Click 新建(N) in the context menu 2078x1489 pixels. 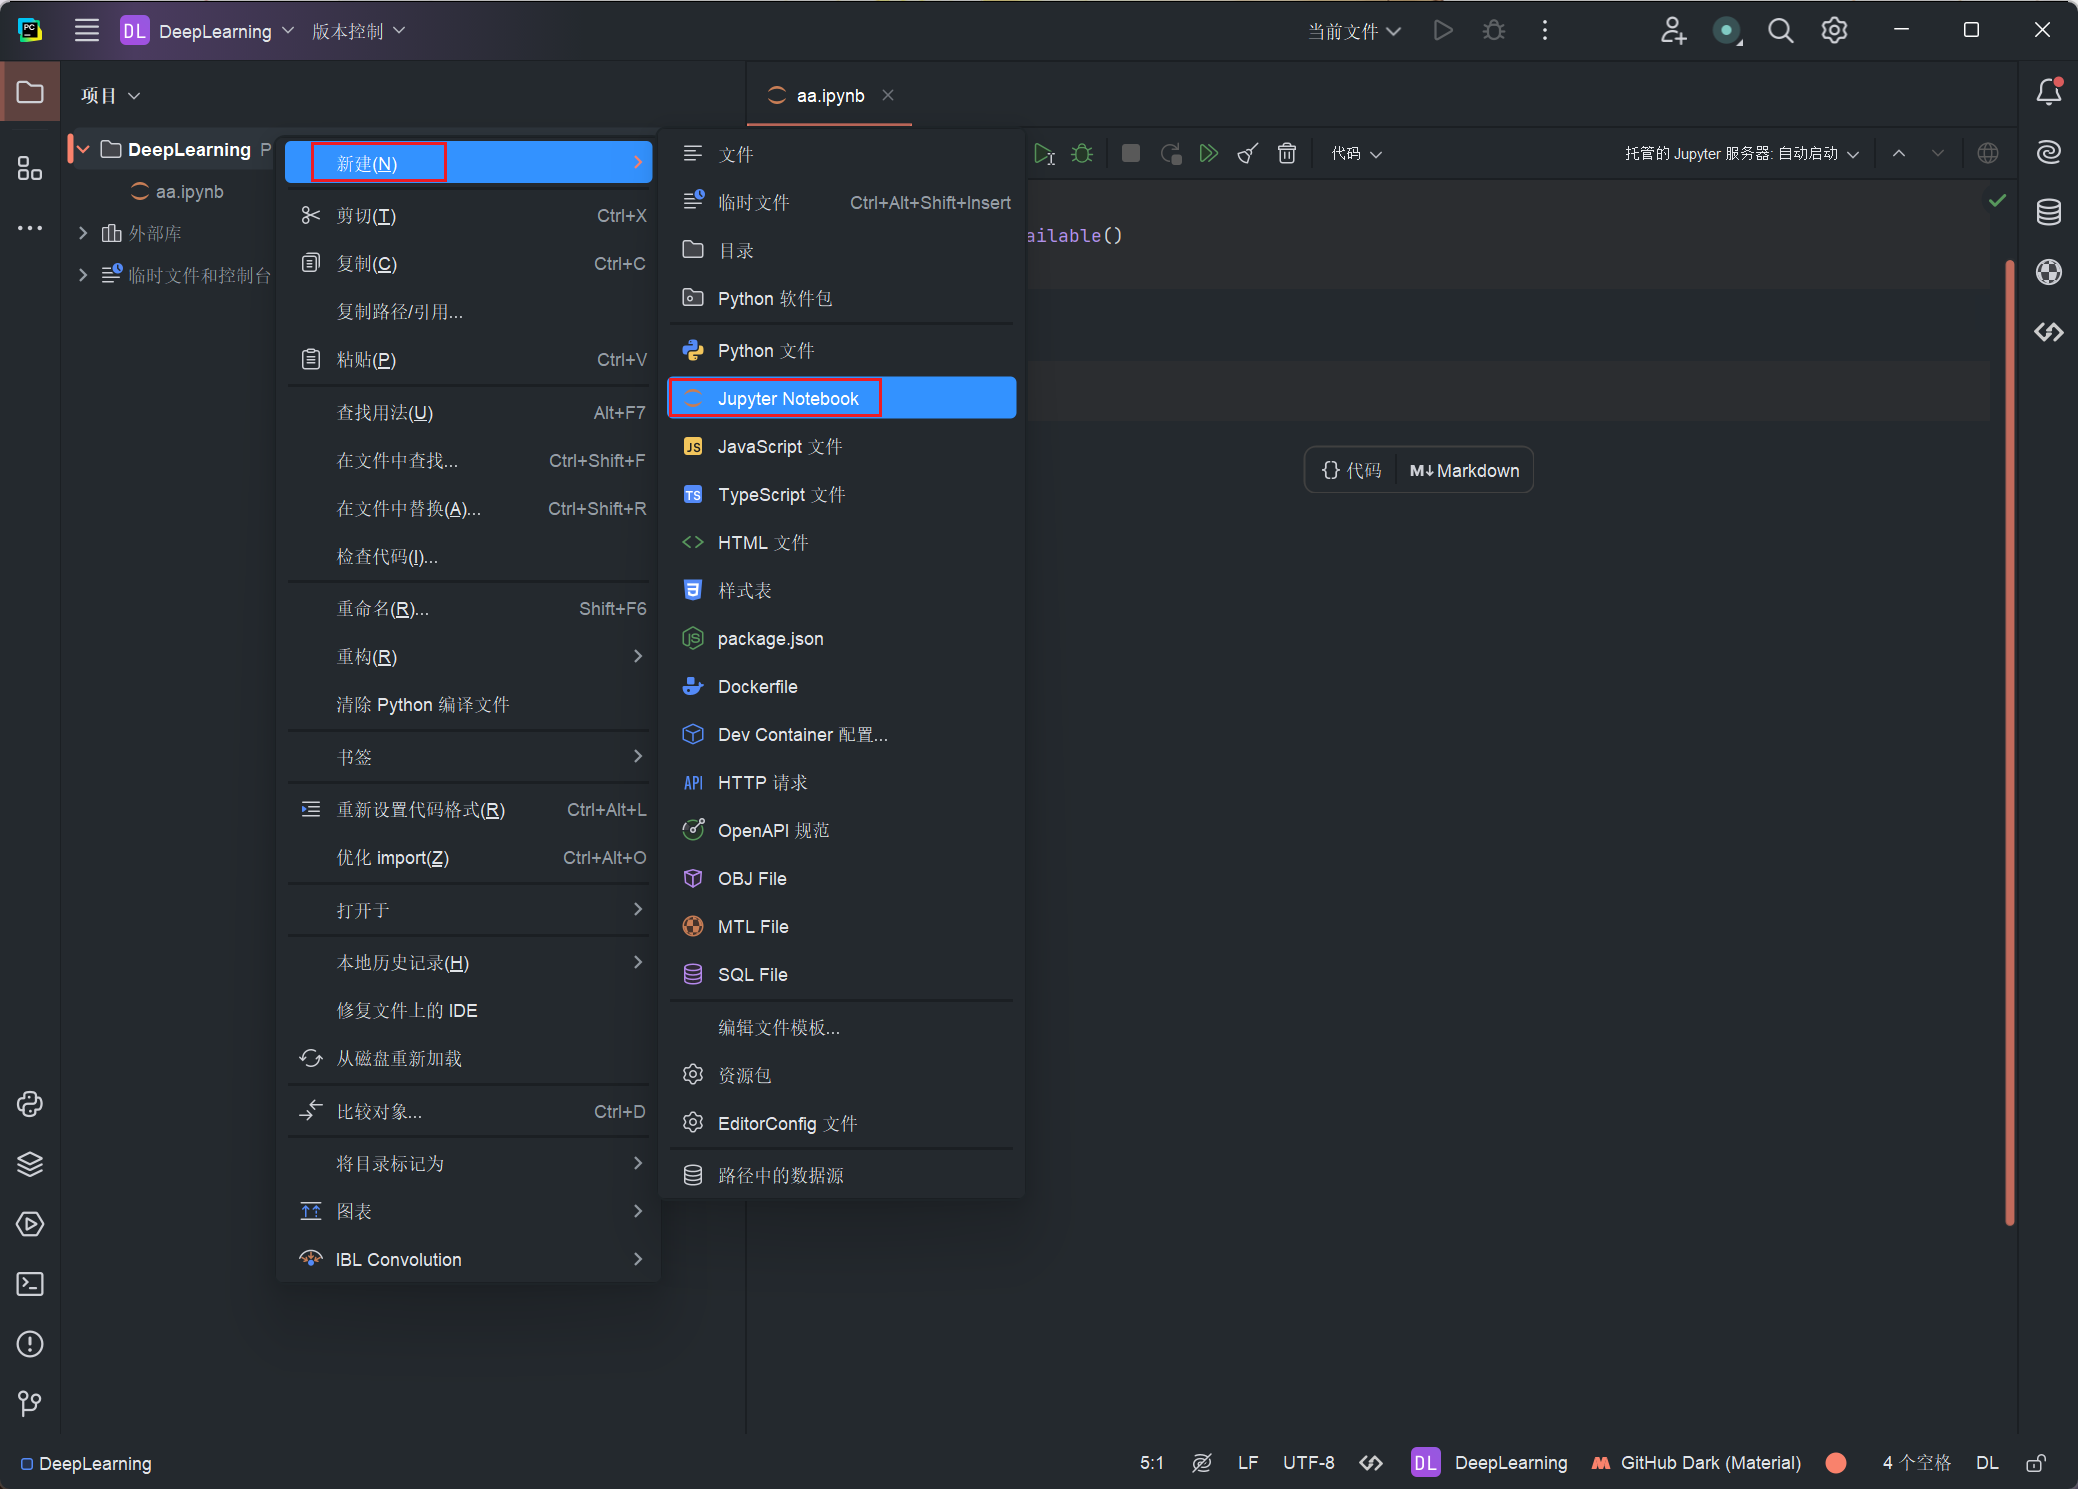(x=468, y=163)
